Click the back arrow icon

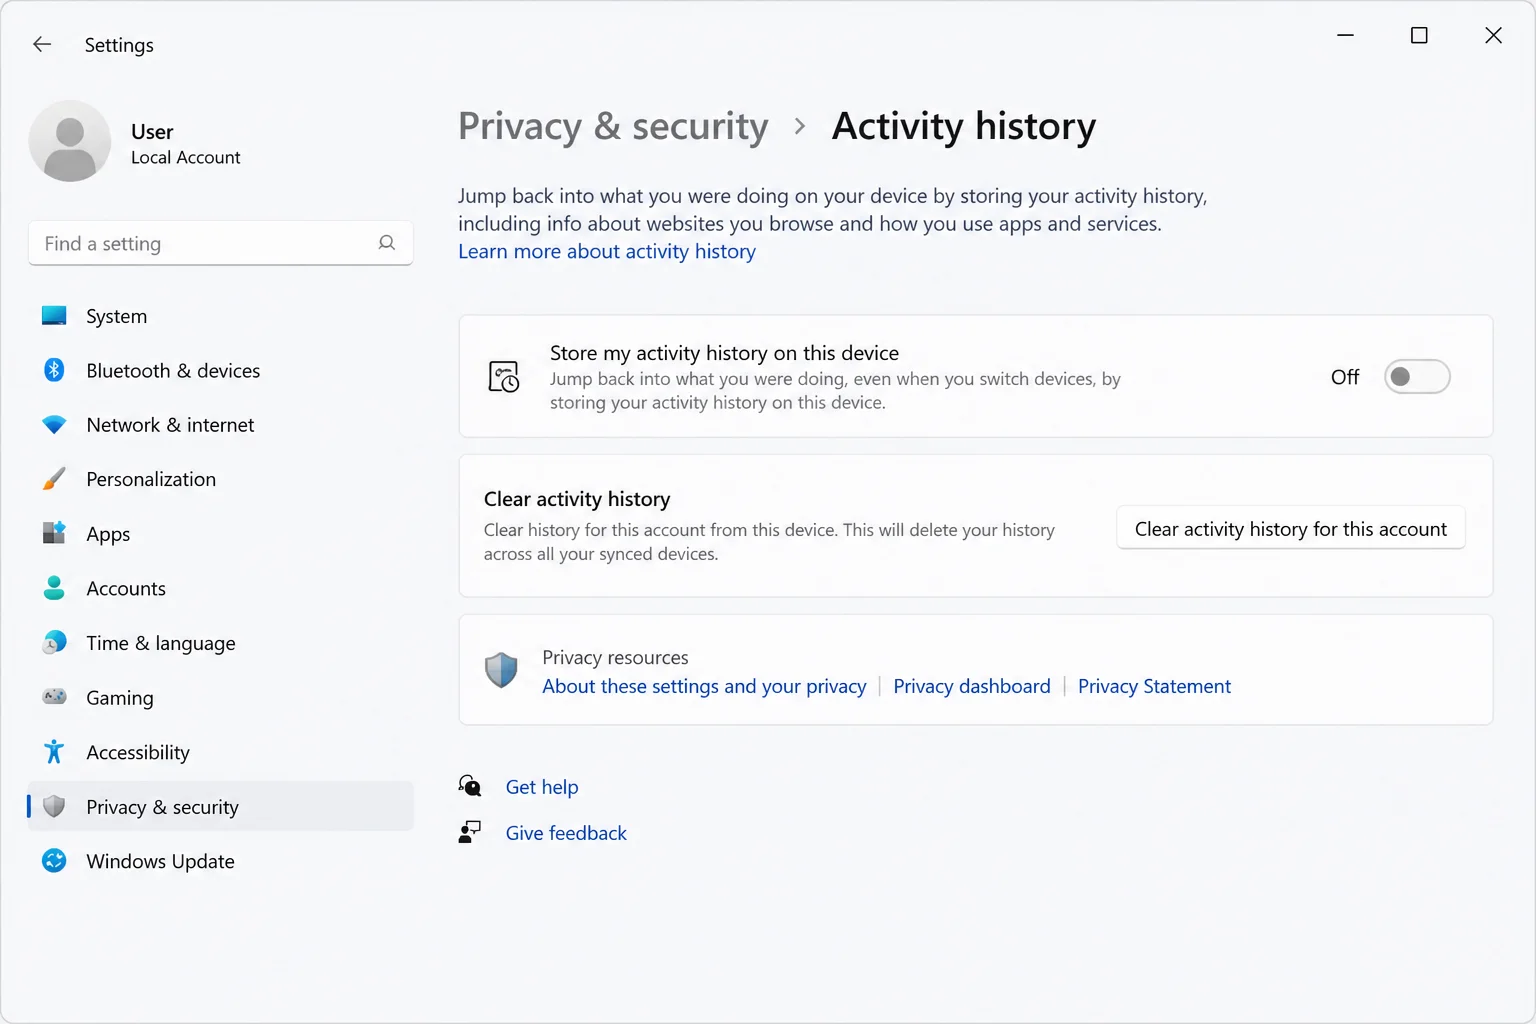[41, 44]
